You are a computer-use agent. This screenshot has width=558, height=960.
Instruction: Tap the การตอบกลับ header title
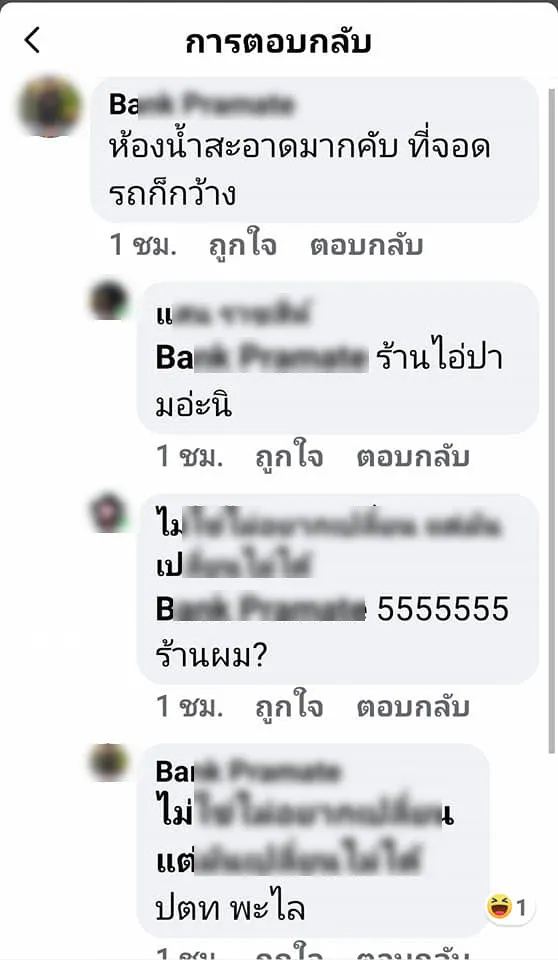(279, 42)
